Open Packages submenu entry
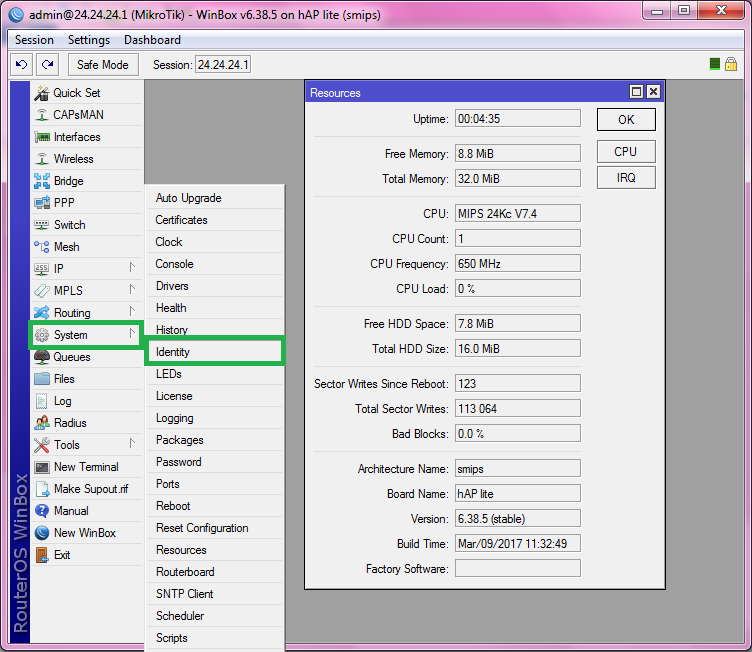 pyautogui.click(x=214, y=440)
